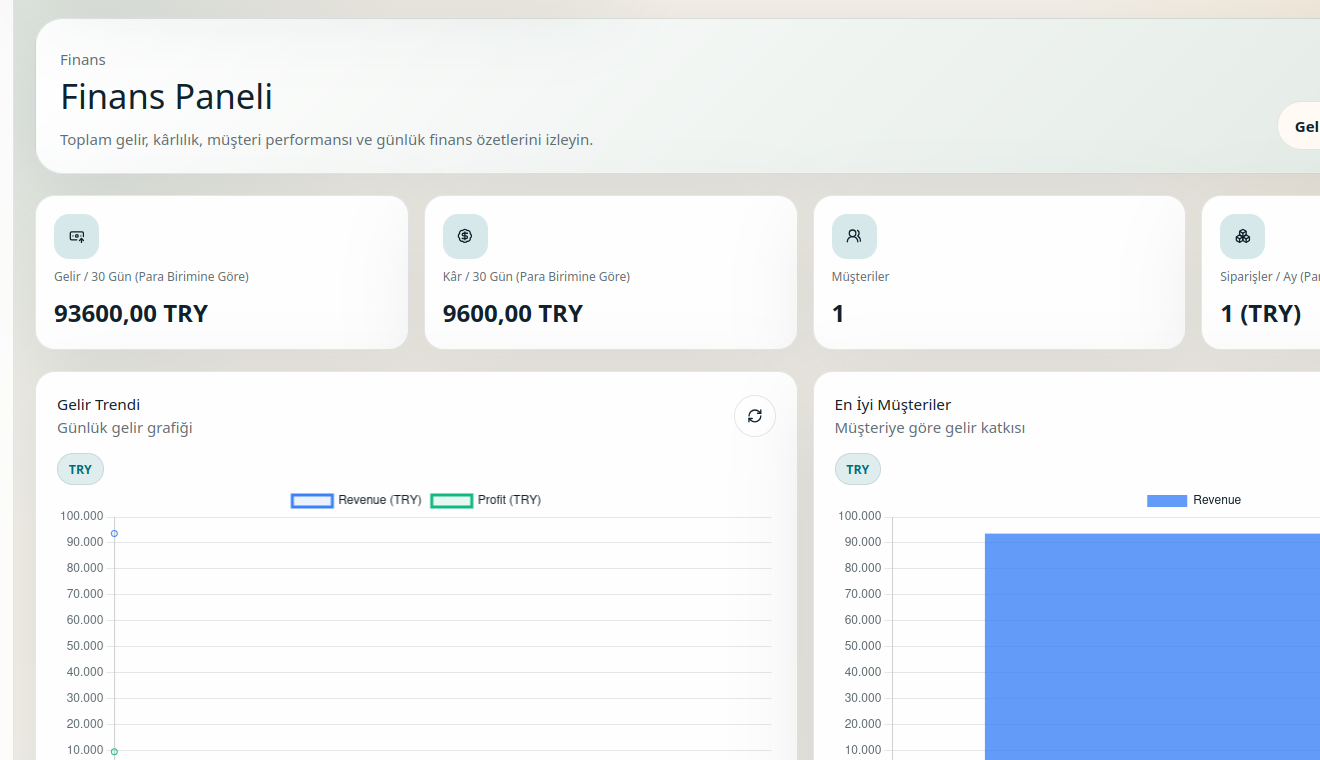The image size is (1320, 760).
Task: Select TRY chip in En İyi Müşteriler
Action: click(858, 469)
